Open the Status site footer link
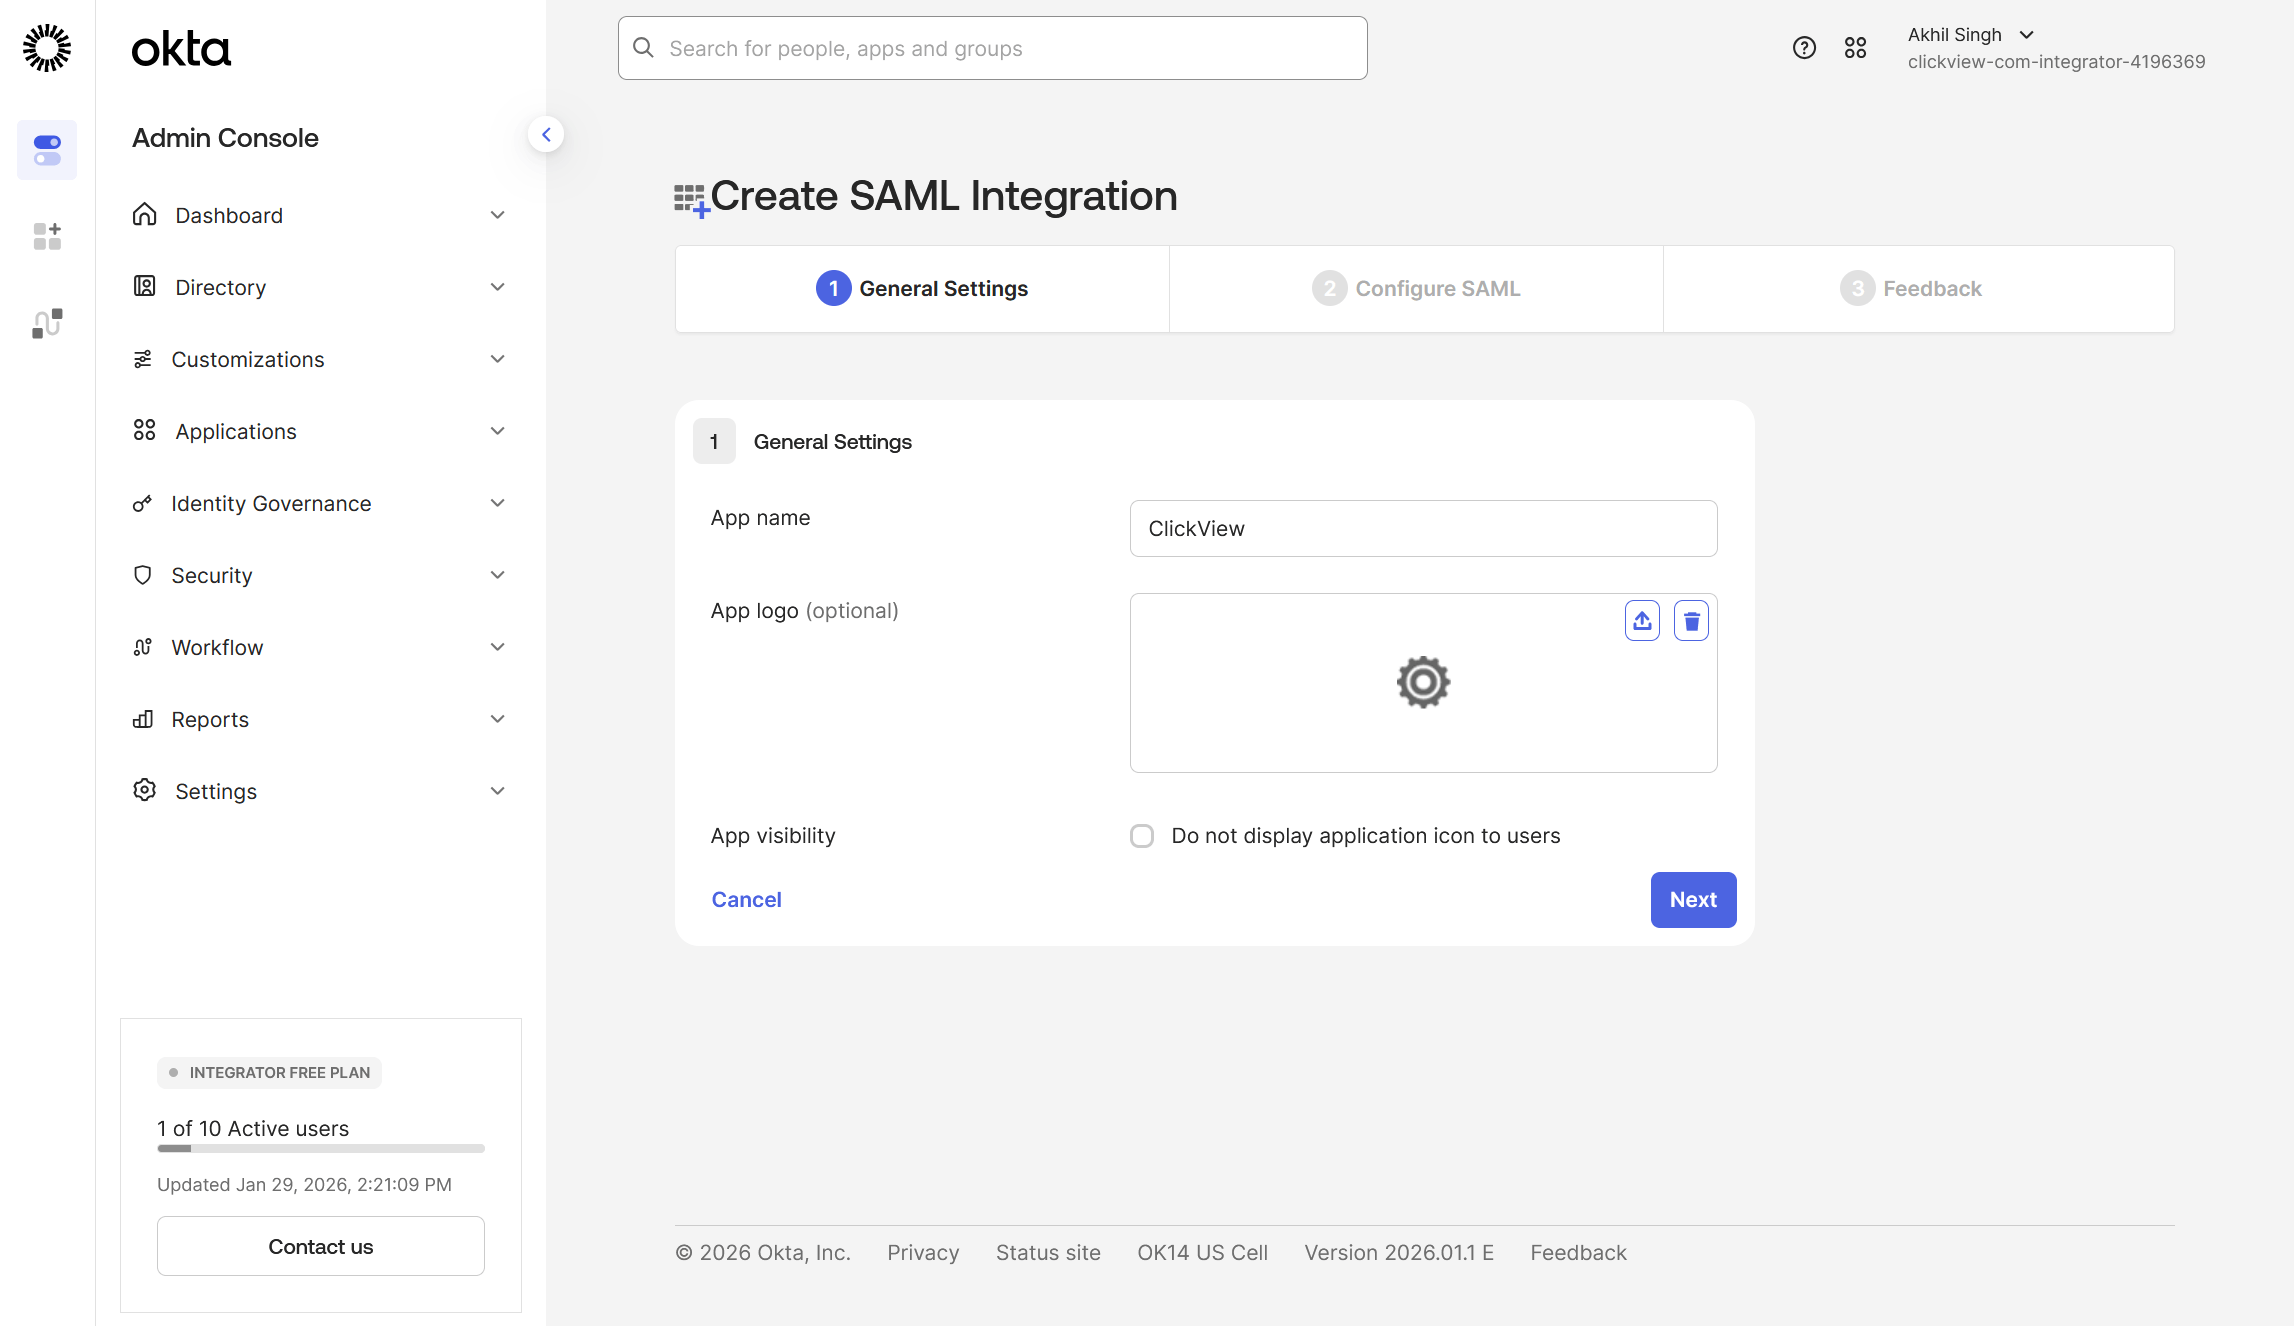The image size is (2294, 1326). [1048, 1253]
